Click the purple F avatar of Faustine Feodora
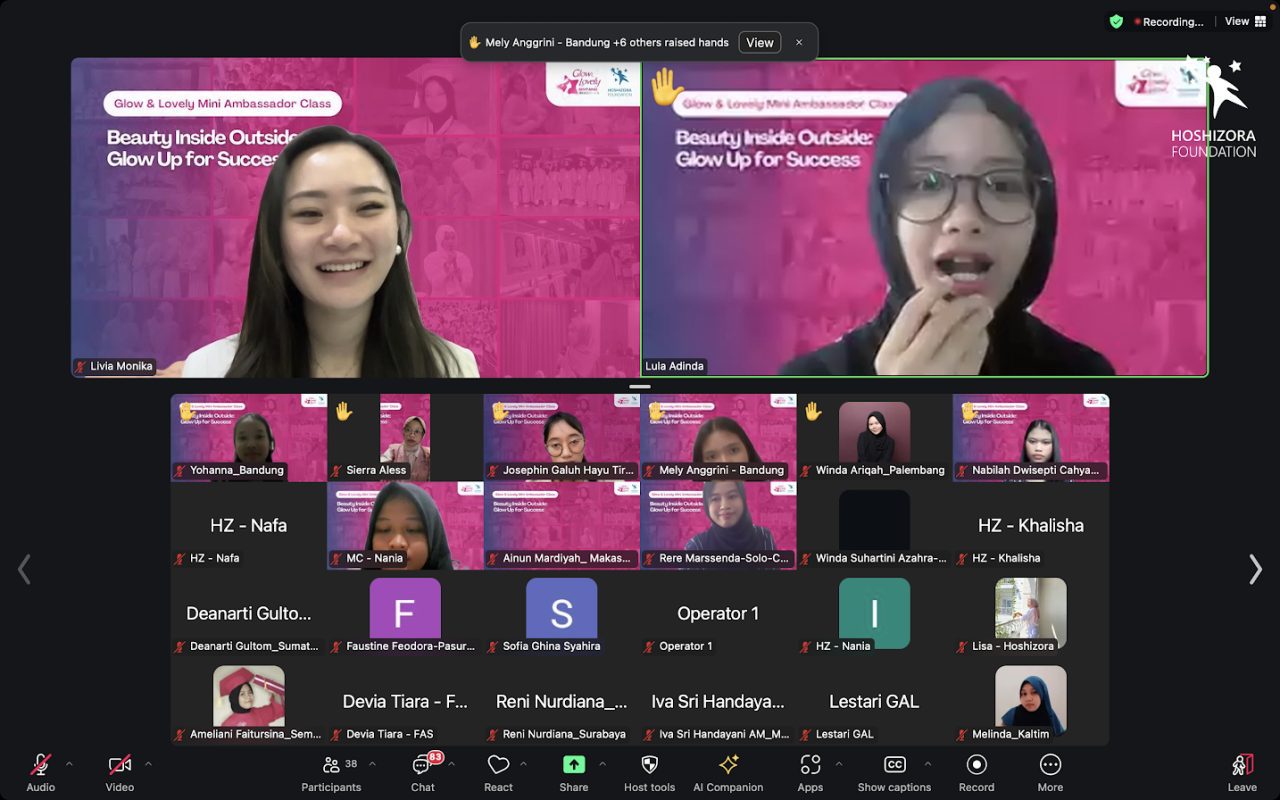Screen dimensions: 1280x800 (x=405, y=608)
